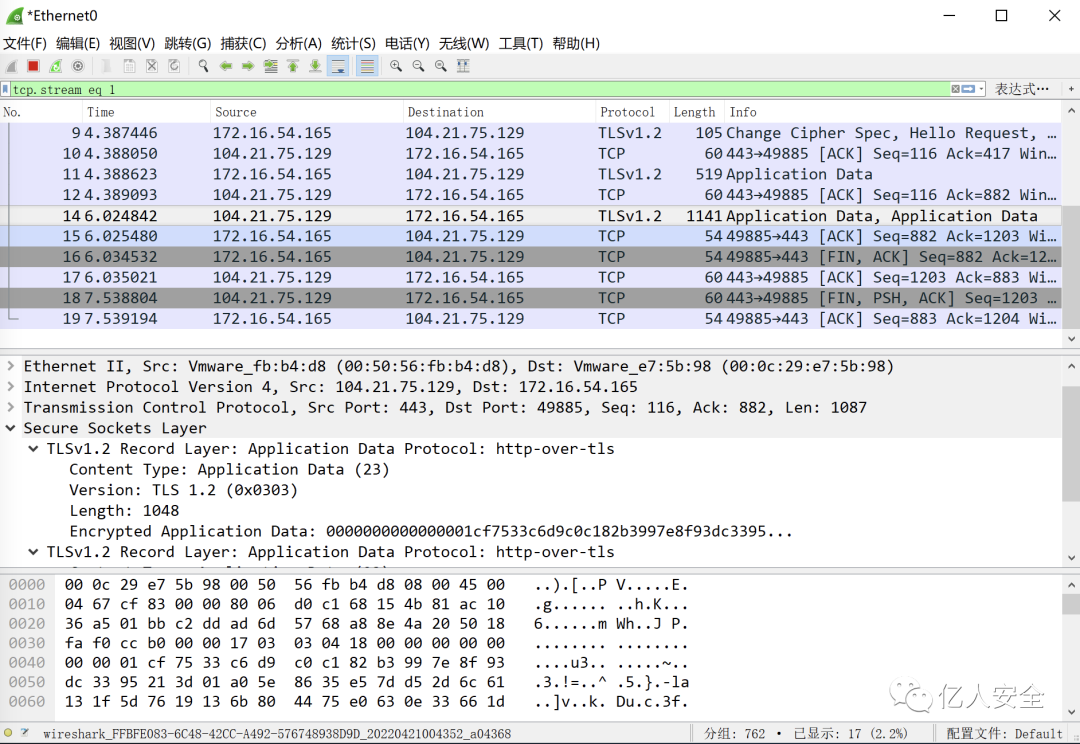Sort by the Info column header

[893, 112]
